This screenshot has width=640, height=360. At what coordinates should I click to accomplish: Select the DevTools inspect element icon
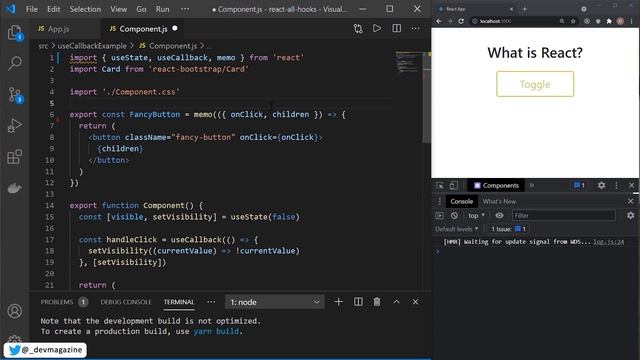pos(440,185)
